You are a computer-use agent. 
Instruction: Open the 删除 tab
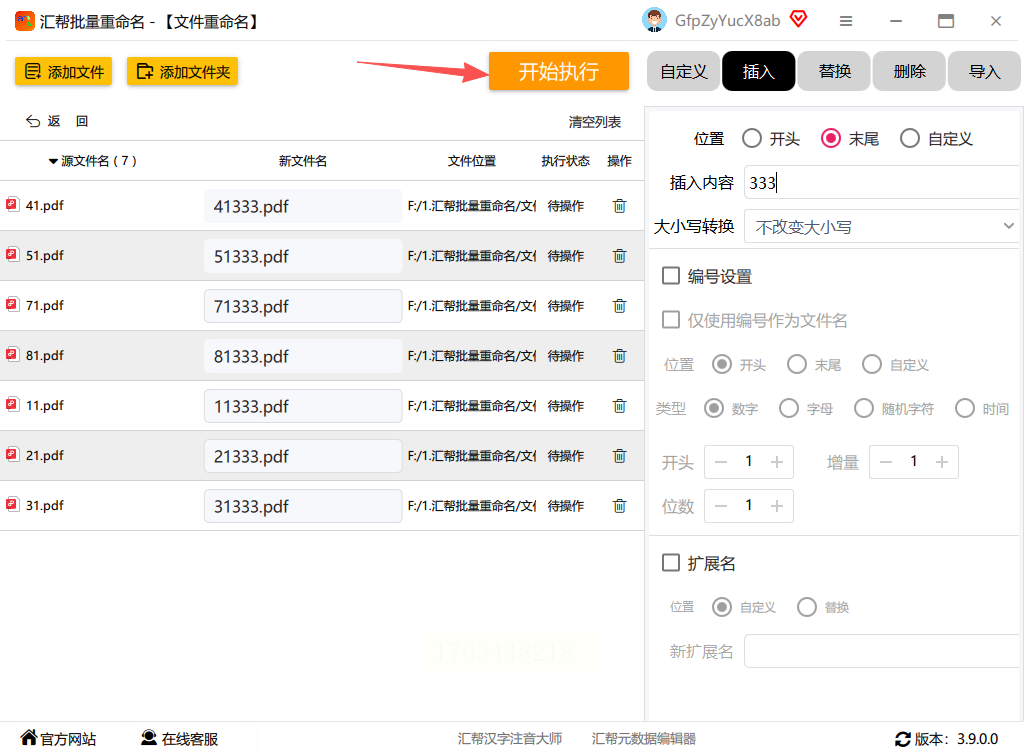point(909,72)
